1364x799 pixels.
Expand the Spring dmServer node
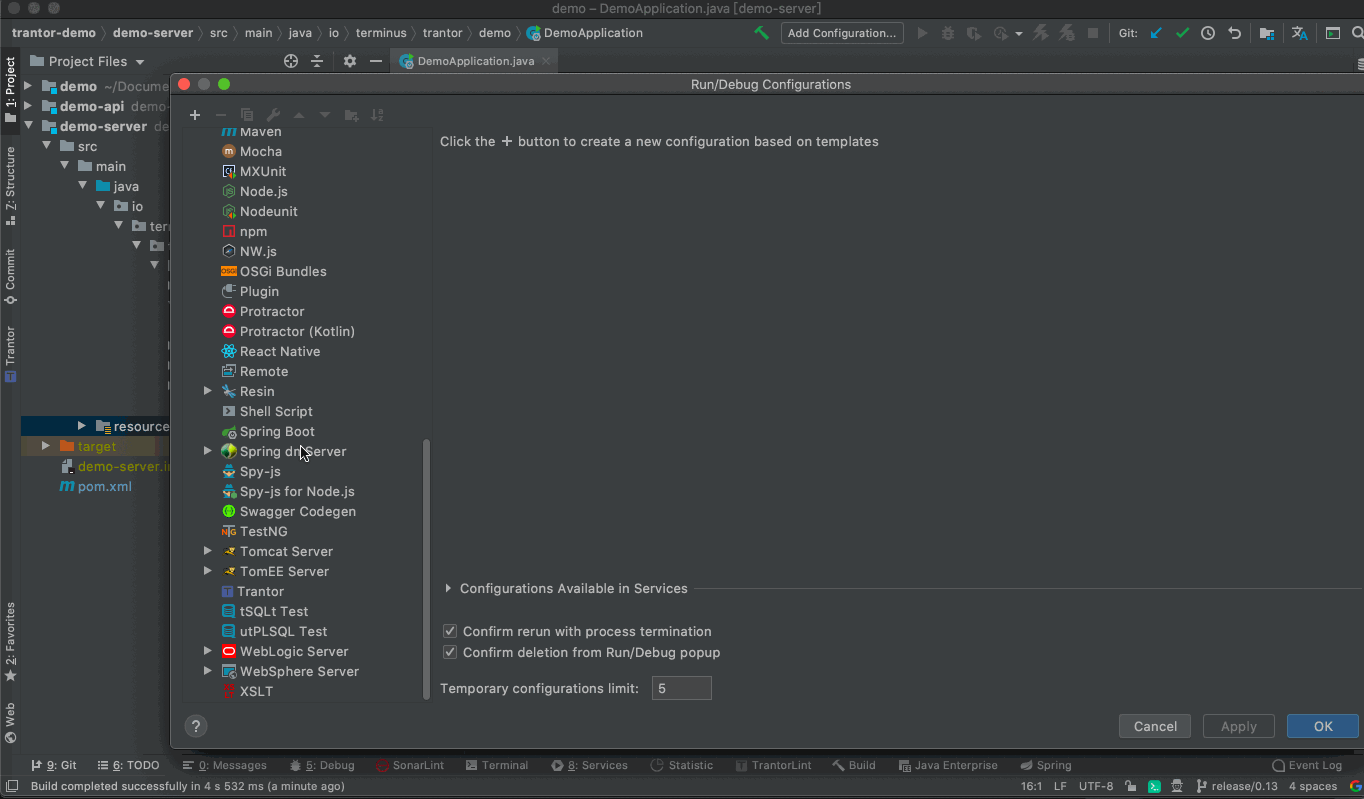point(208,451)
